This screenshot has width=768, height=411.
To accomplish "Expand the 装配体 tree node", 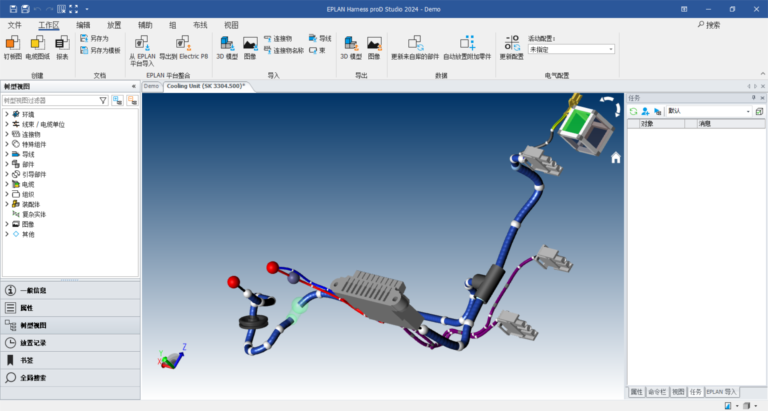I will click(x=7, y=204).
